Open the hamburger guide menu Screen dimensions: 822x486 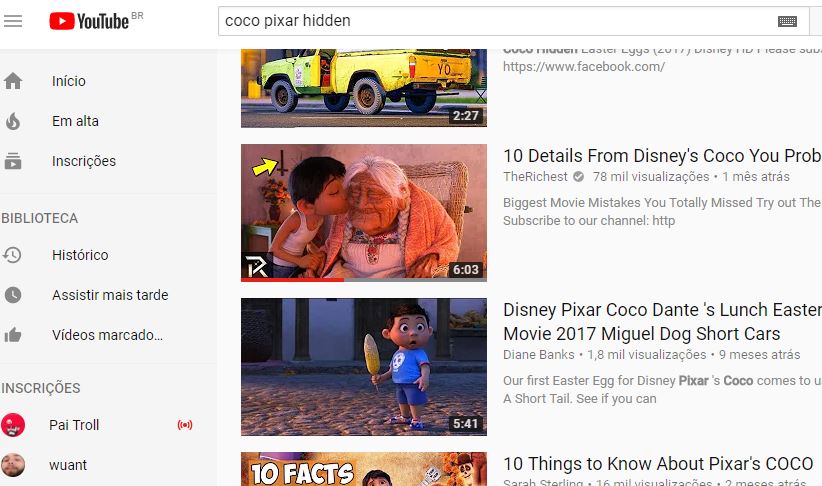click(x=13, y=21)
